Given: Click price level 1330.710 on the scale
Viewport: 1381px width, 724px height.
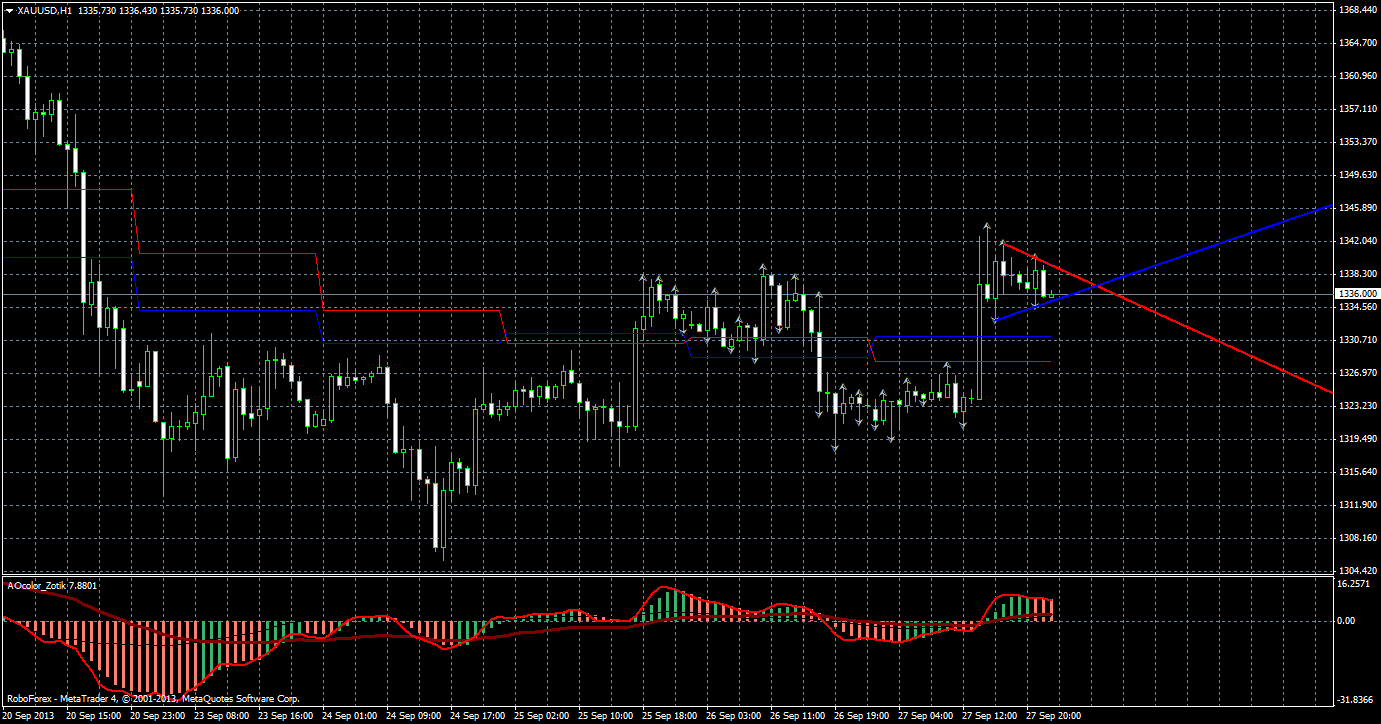Looking at the screenshot, I should tap(1356, 340).
